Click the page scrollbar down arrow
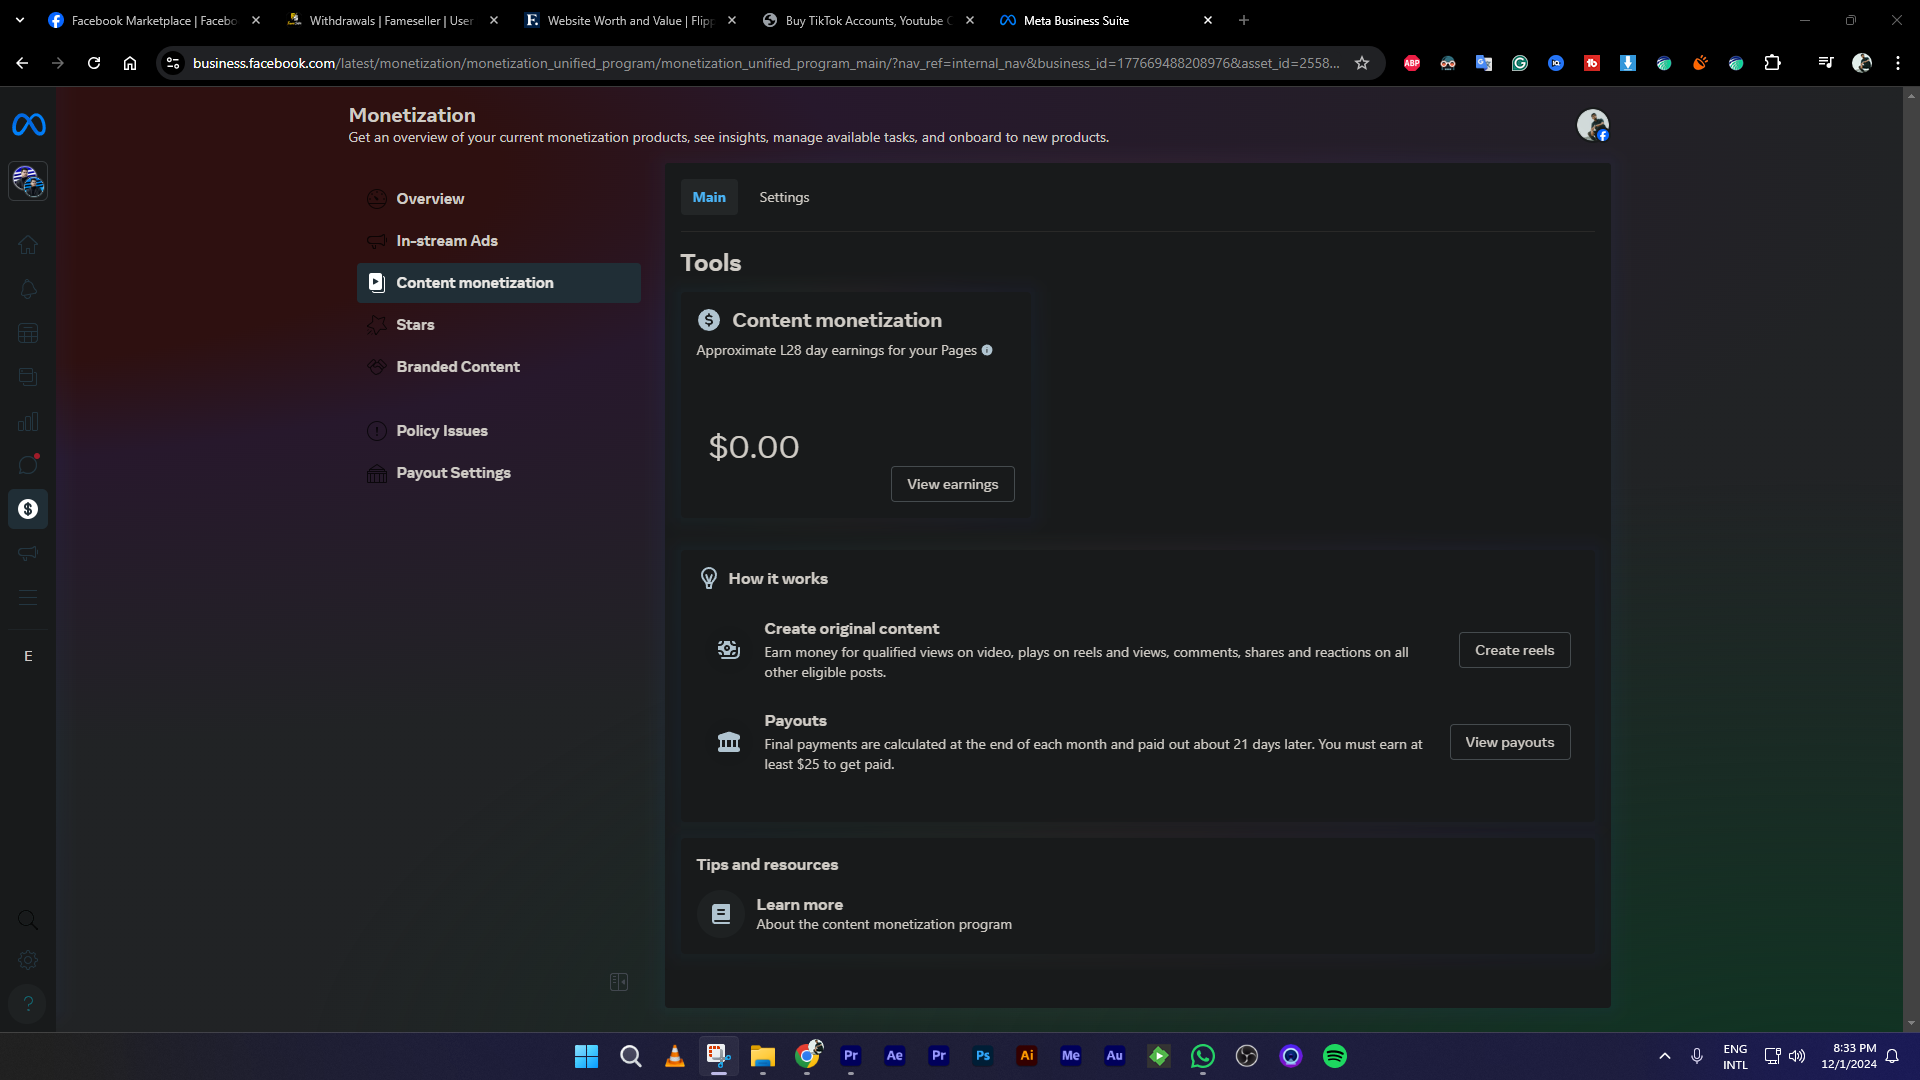1920x1080 pixels. [x=1912, y=1023]
